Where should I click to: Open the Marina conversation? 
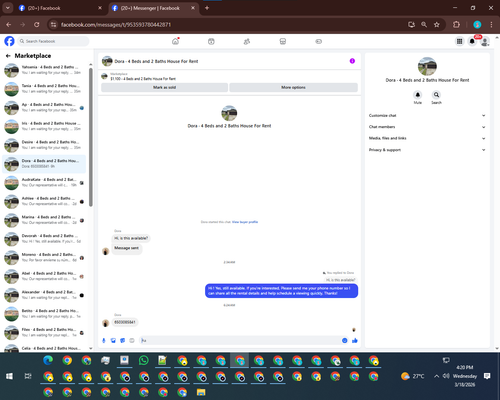point(44,220)
